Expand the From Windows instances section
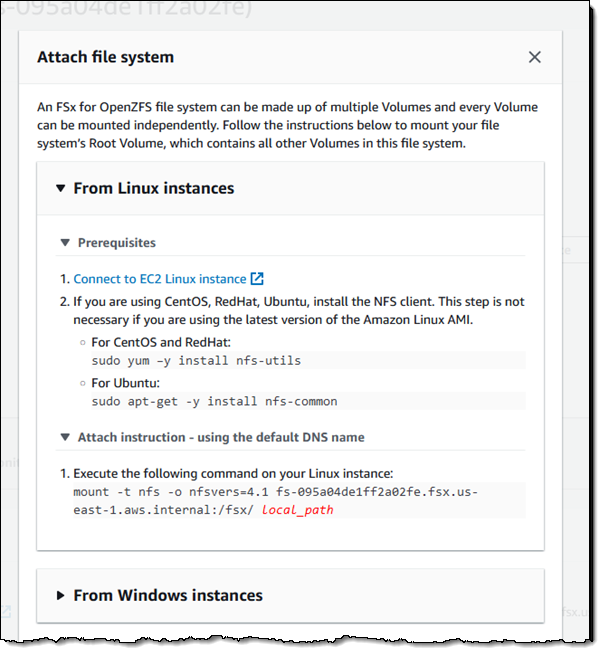This screenshot has height=653, width=598. 61,595
